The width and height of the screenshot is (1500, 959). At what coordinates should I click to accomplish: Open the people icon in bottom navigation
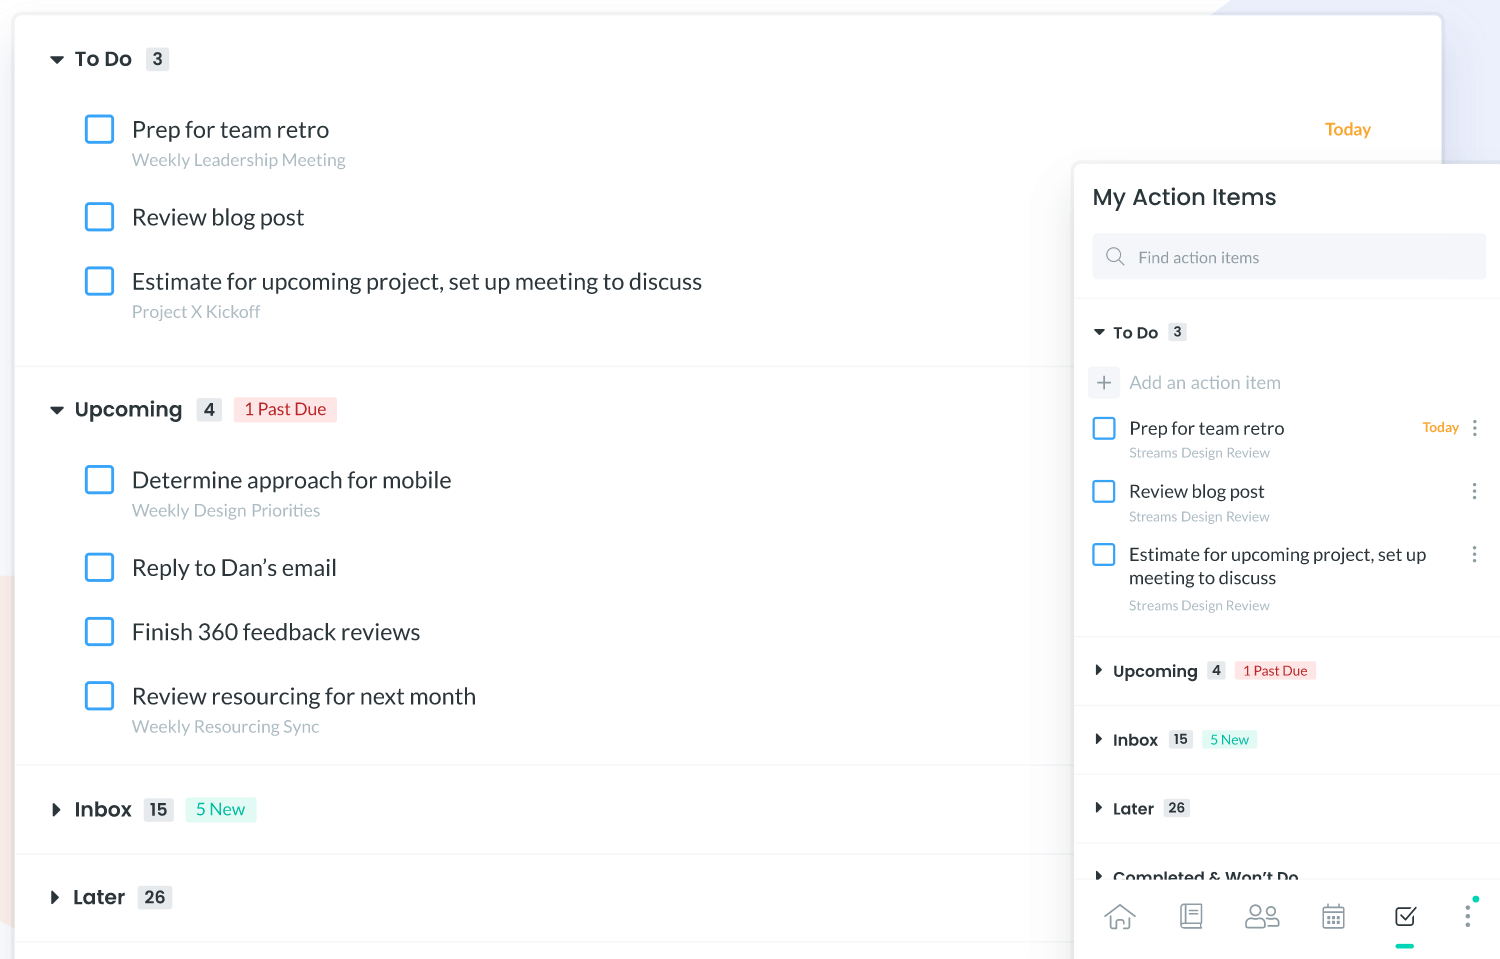[1262, 916]
